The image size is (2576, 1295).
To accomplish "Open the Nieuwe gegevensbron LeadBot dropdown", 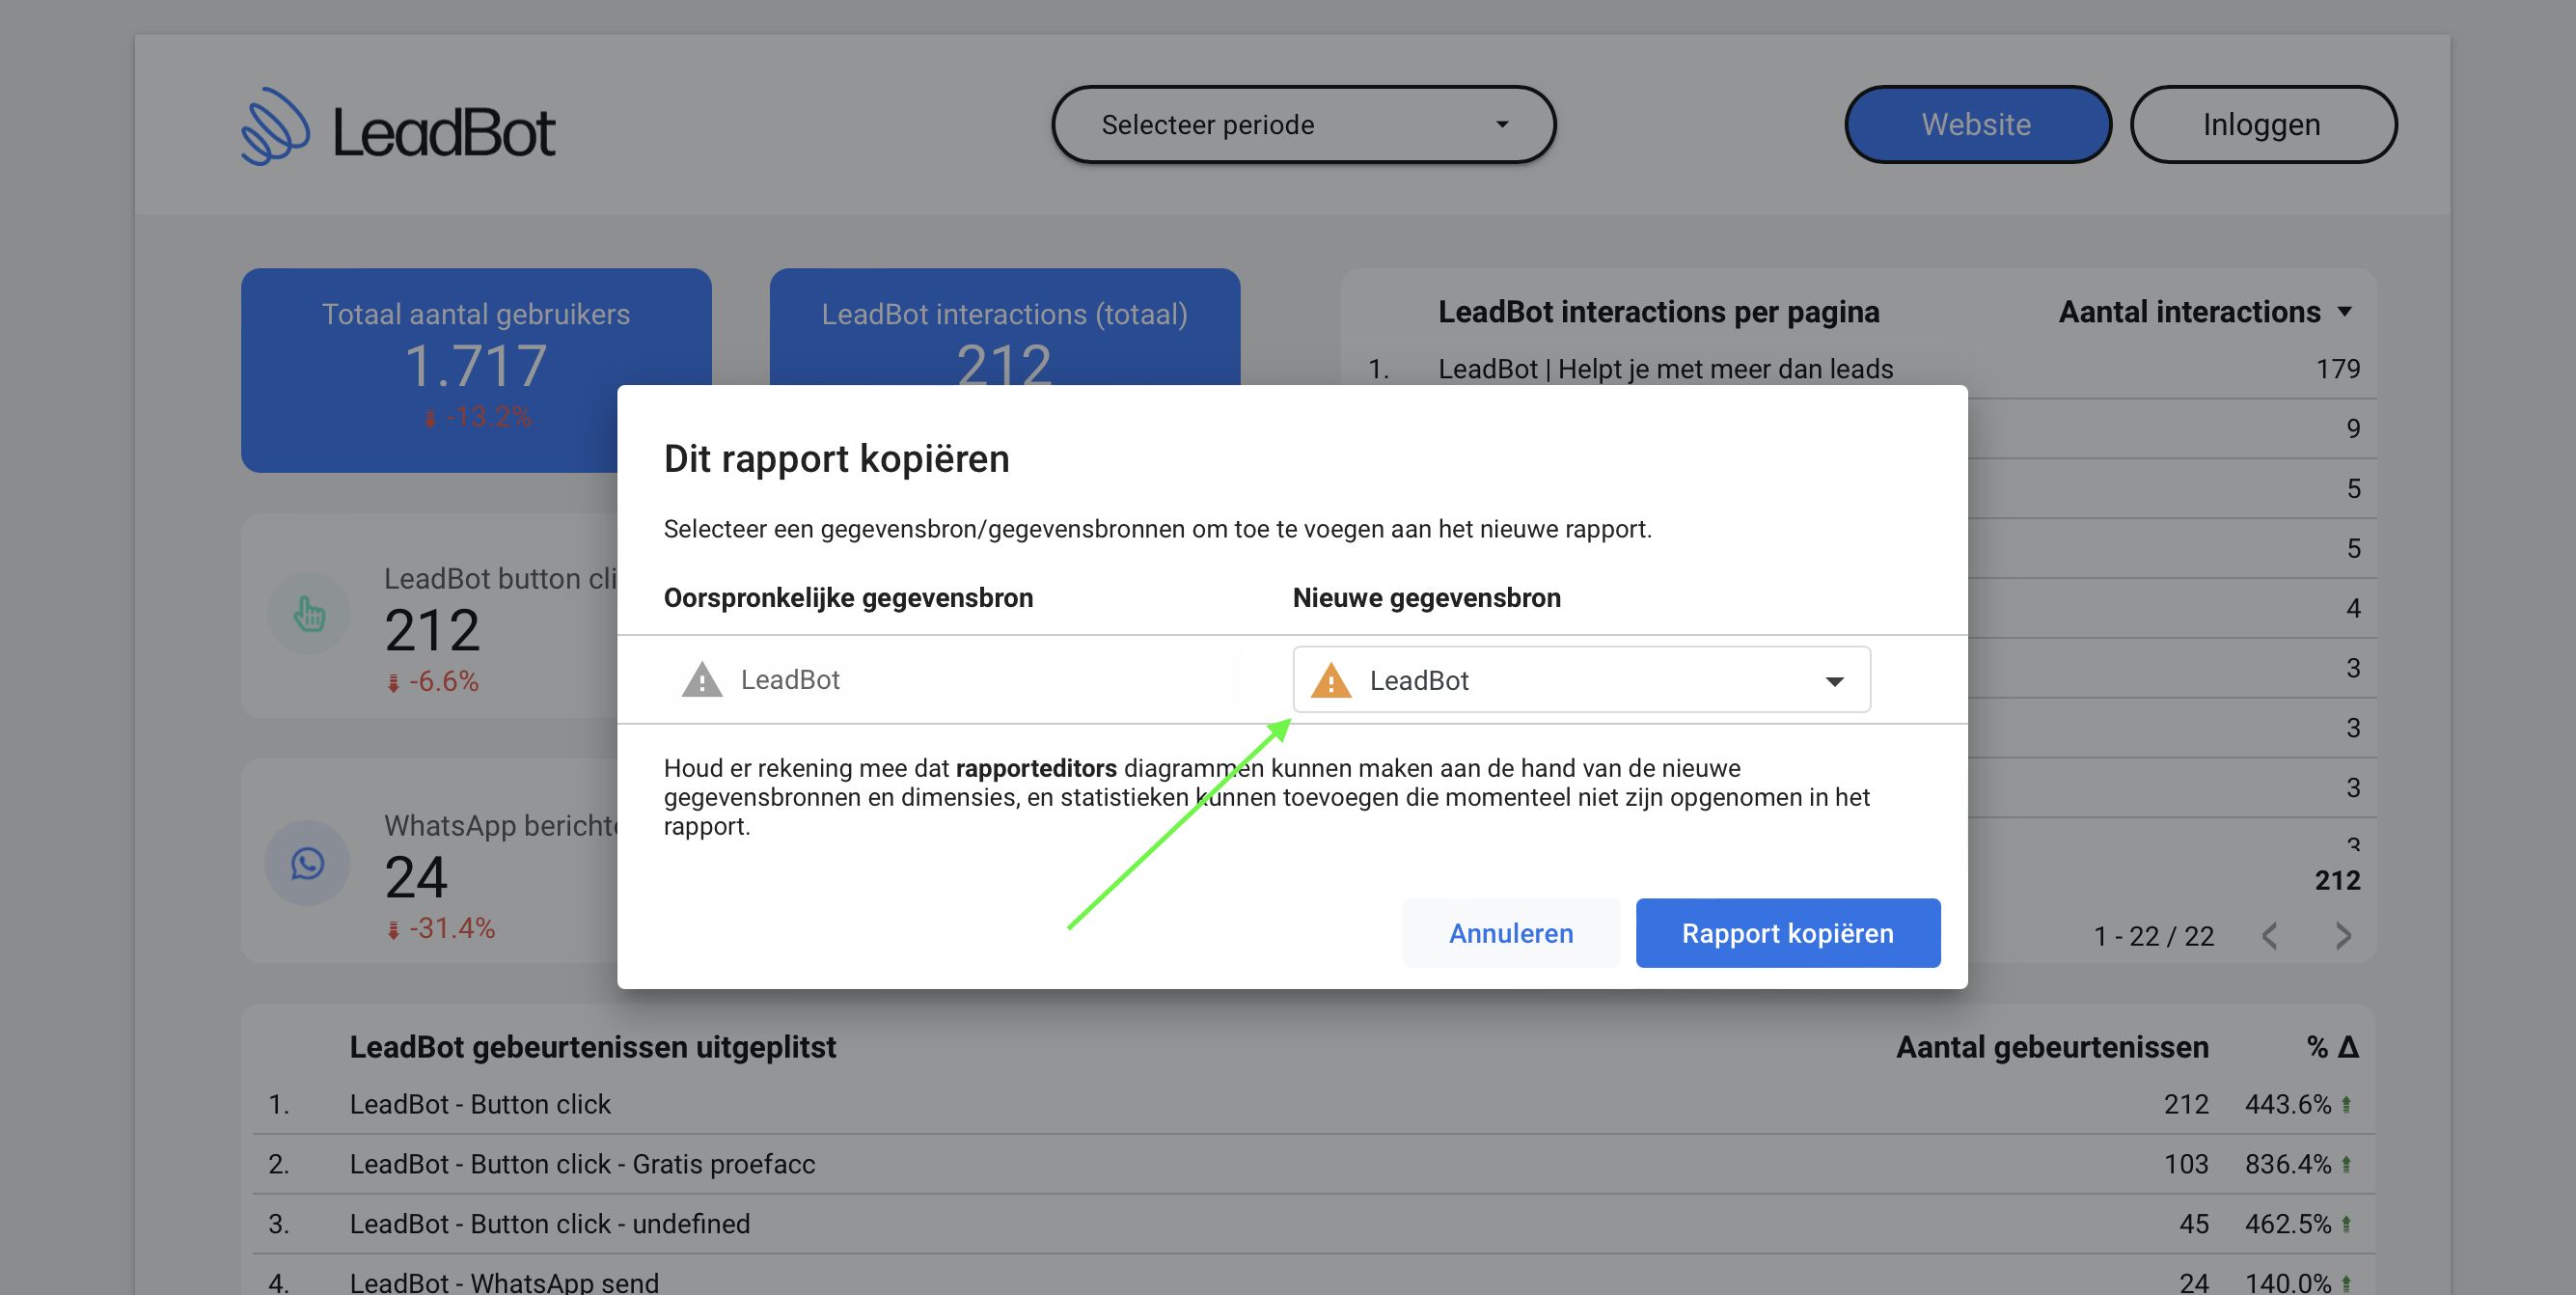I will (x=1581, y=680).
